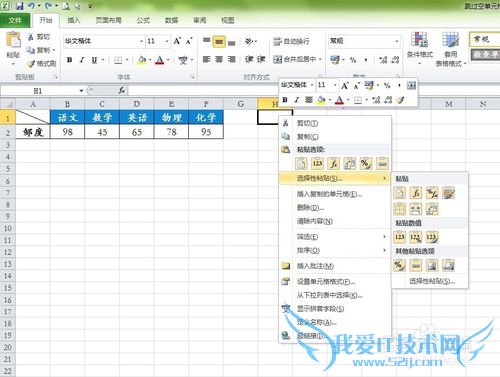The height and width of the screenshot is (377, 500).
Task: Open the ribbon font name combo box
Action: point(104,41)
